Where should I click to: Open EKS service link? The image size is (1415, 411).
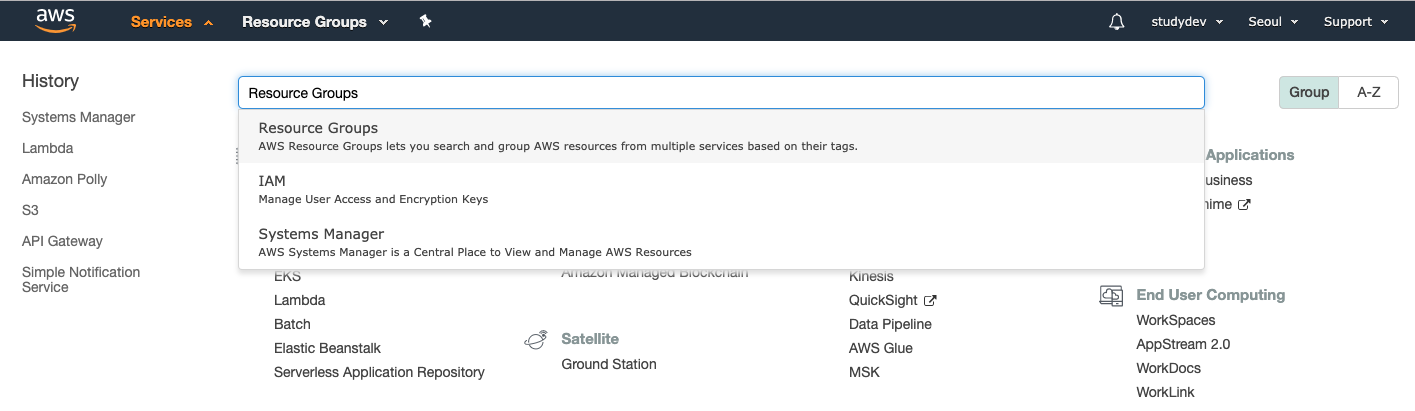click(288, 276)
